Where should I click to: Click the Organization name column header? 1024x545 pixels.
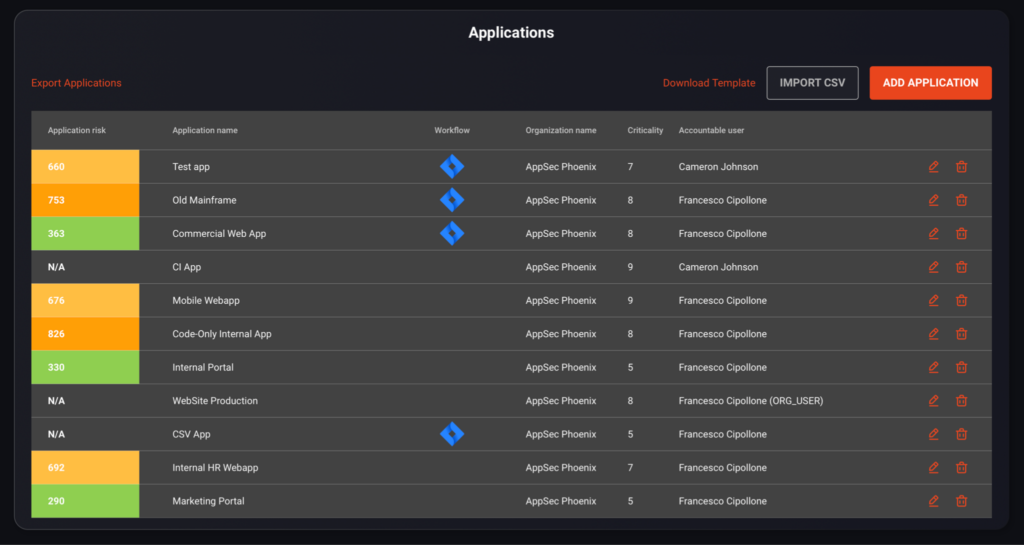[561, 131]
